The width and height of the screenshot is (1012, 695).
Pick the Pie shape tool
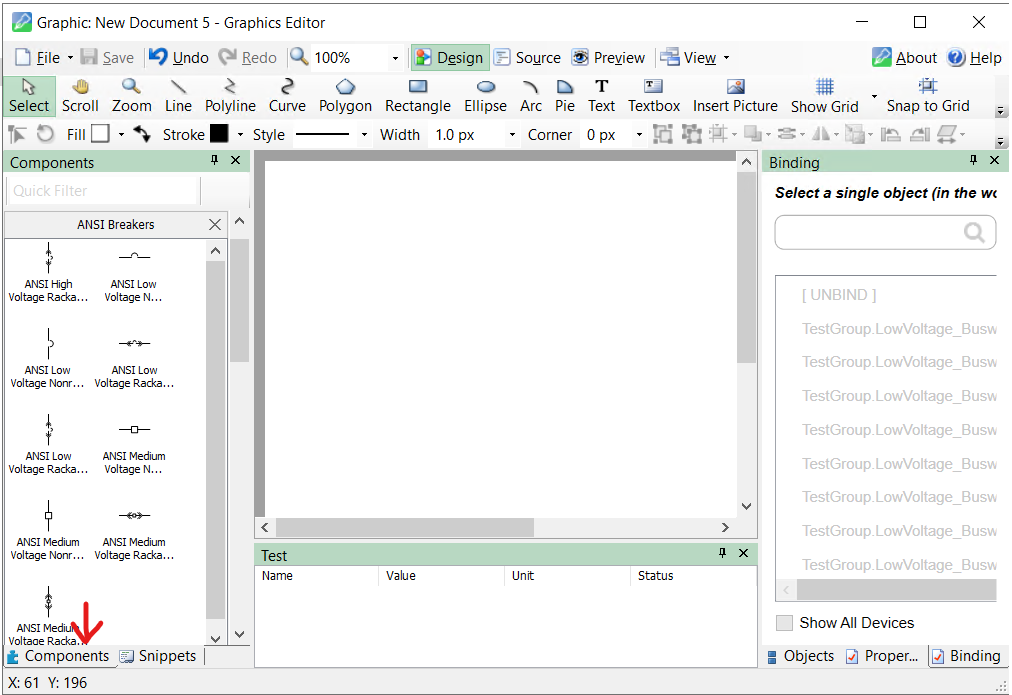(x=565, y=96)
